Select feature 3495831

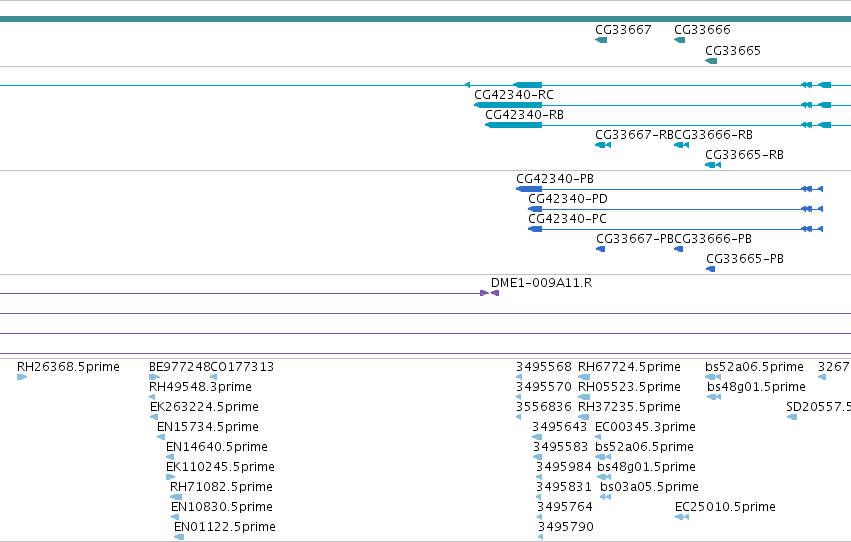564,488
